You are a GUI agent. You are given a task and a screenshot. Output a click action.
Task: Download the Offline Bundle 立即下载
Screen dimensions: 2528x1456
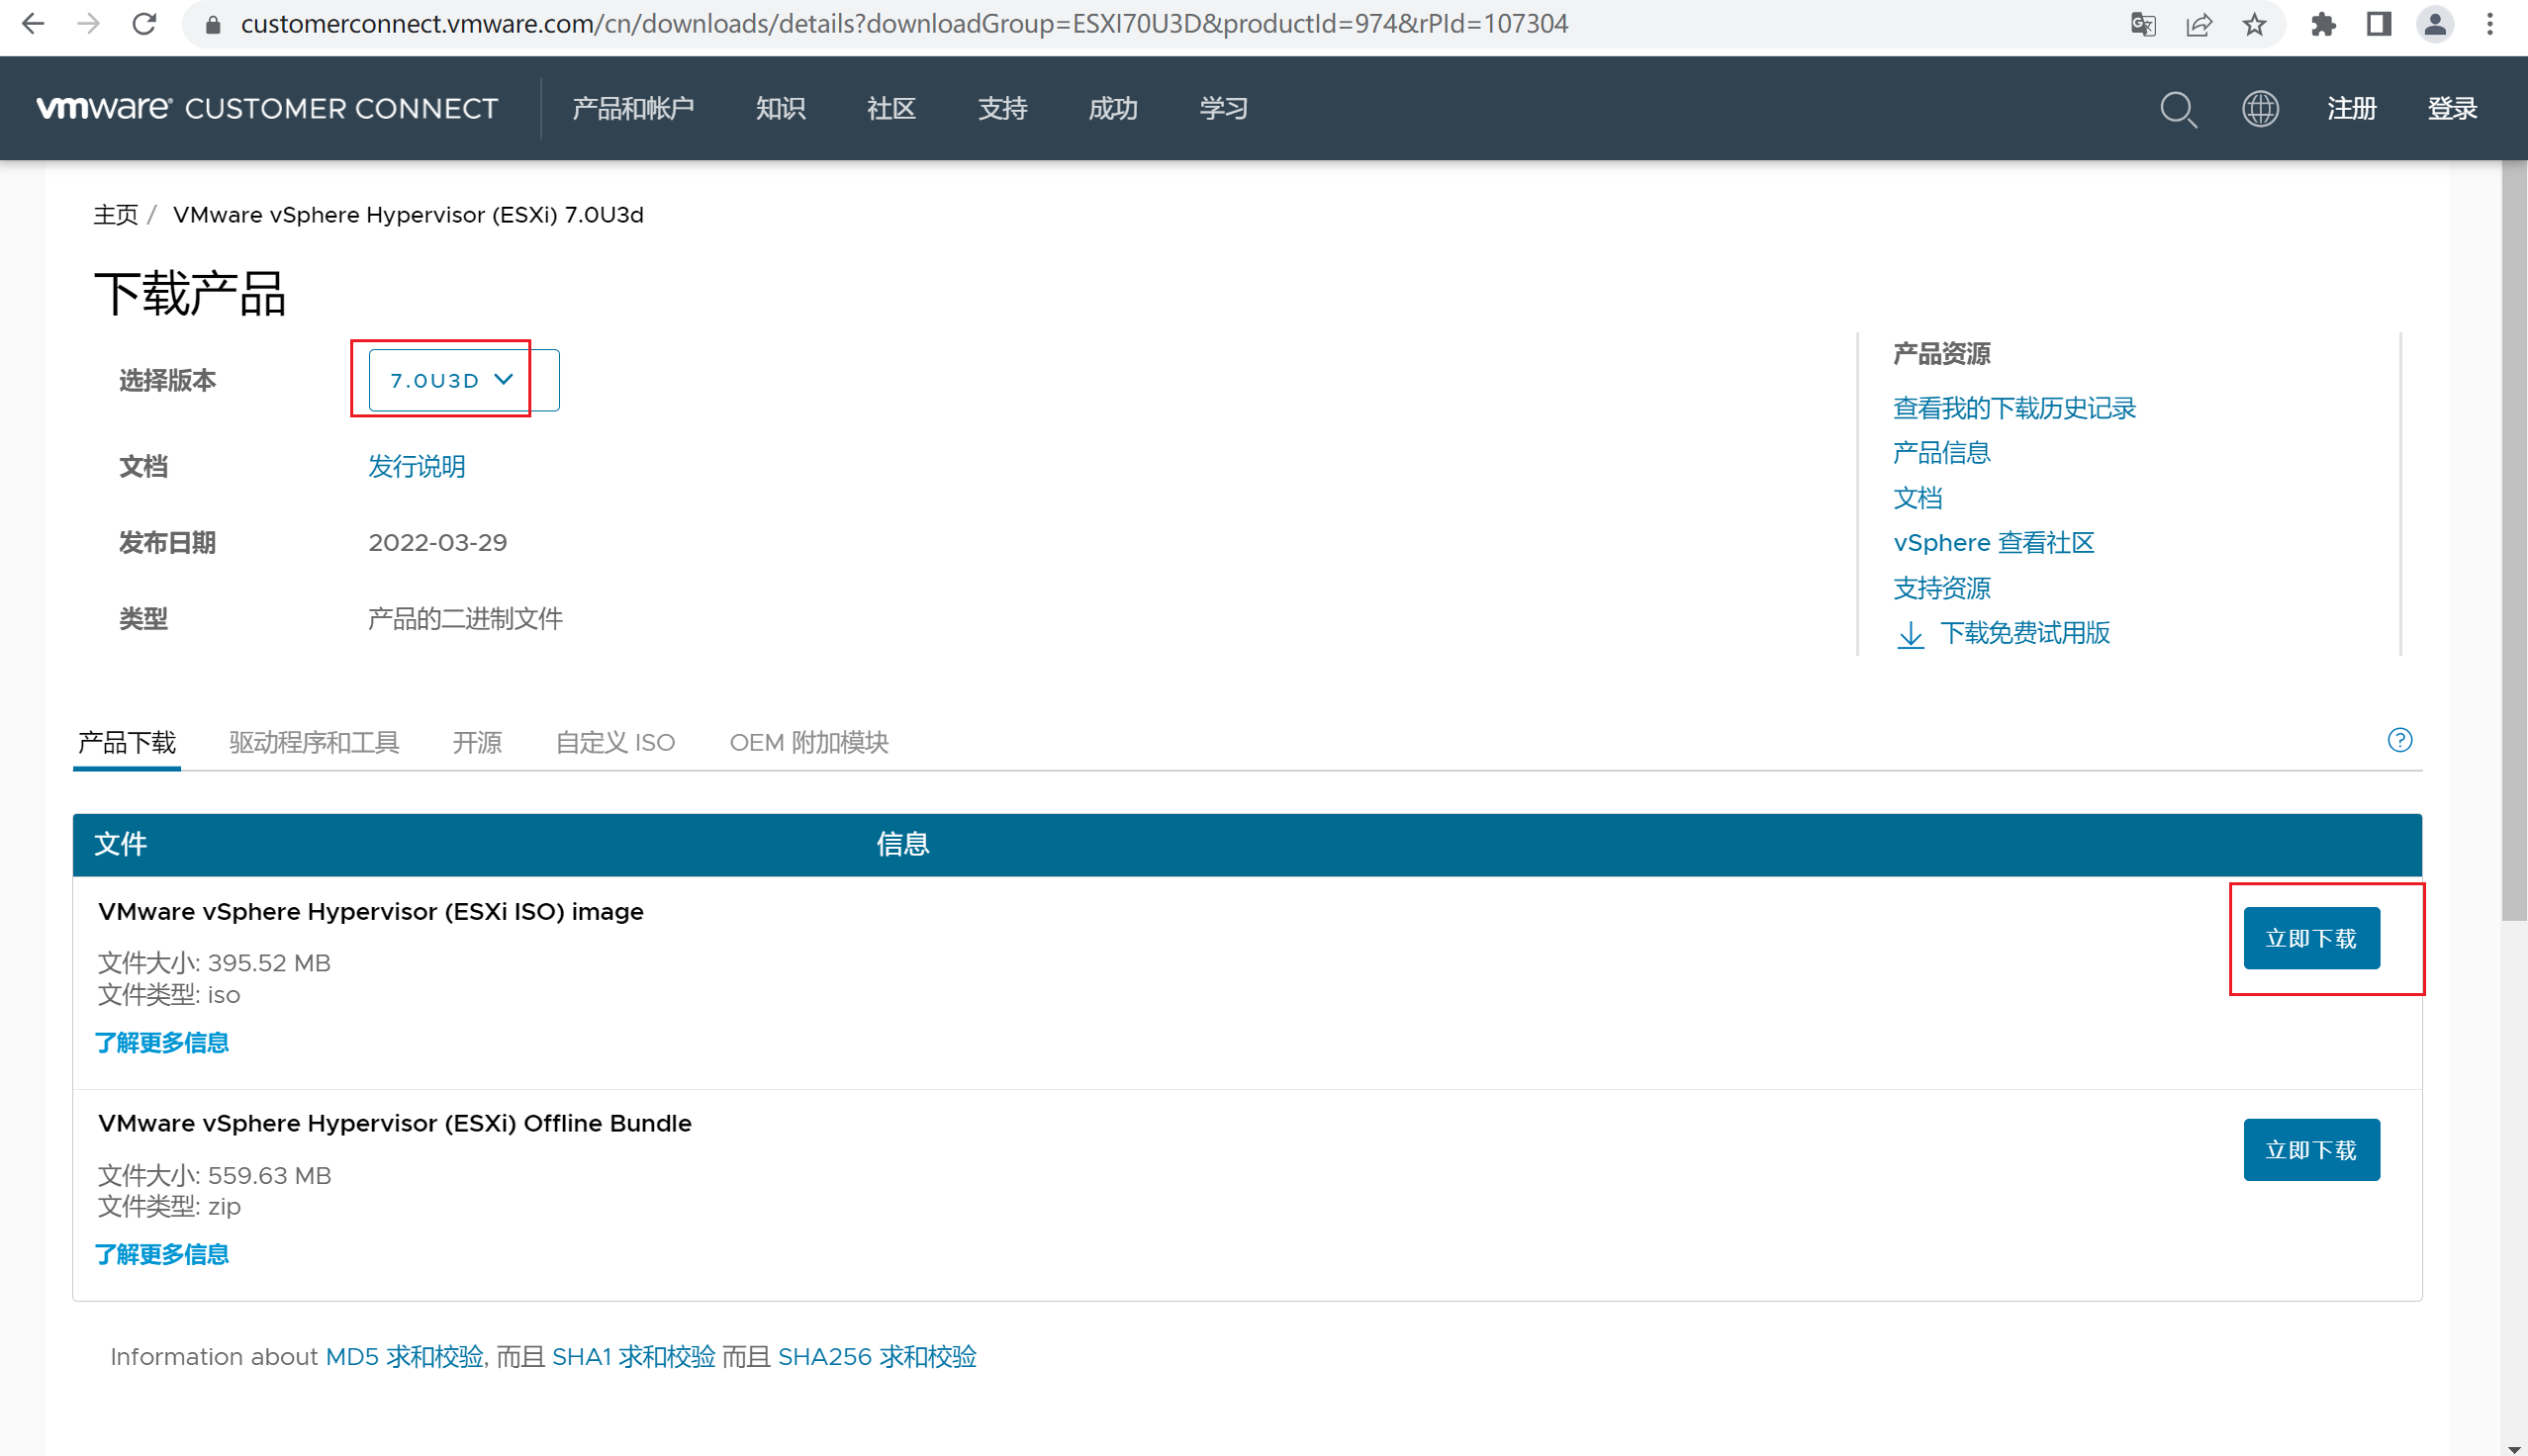[x=2311, y=1150]
